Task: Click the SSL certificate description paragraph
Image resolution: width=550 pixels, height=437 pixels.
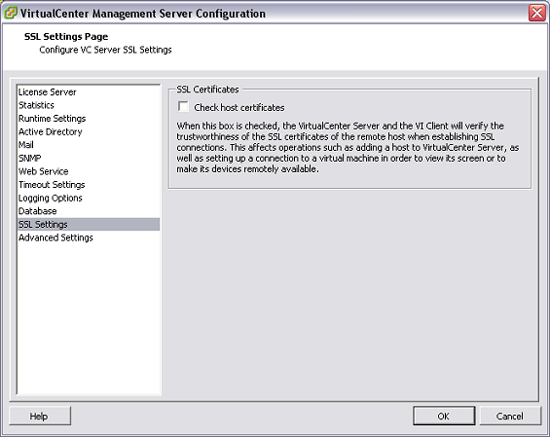Action: 348,147
